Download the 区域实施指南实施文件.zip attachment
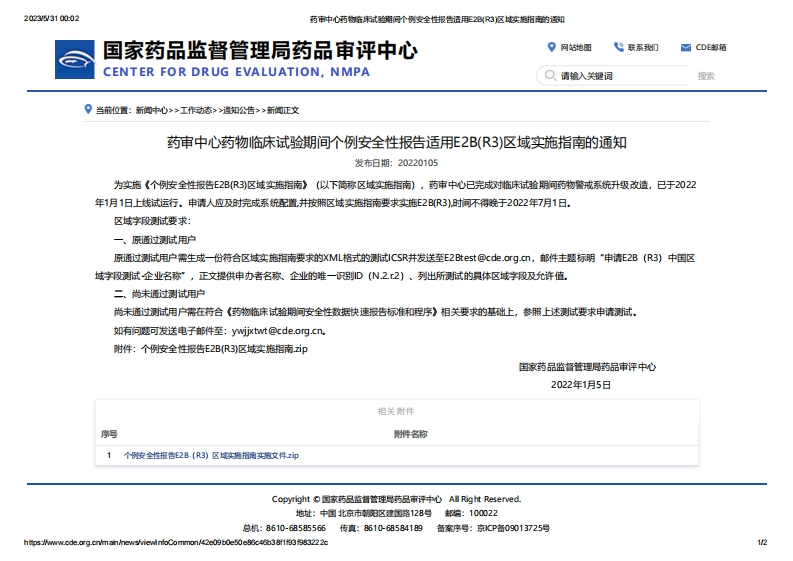793x561 pixels. (x=211, y=455)
